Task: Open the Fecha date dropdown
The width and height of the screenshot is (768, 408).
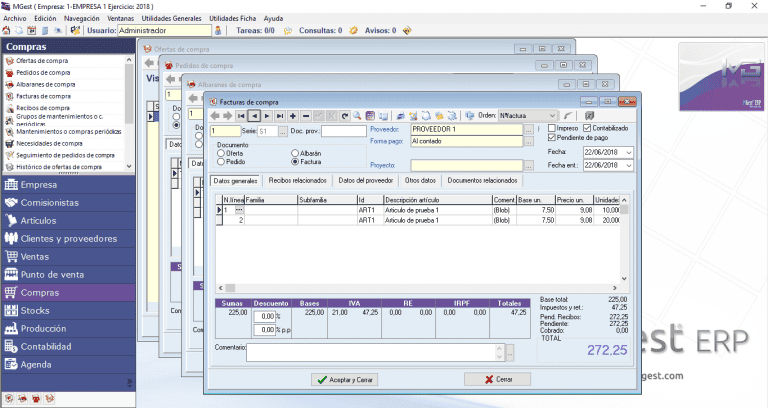Action: pos(629,152)
